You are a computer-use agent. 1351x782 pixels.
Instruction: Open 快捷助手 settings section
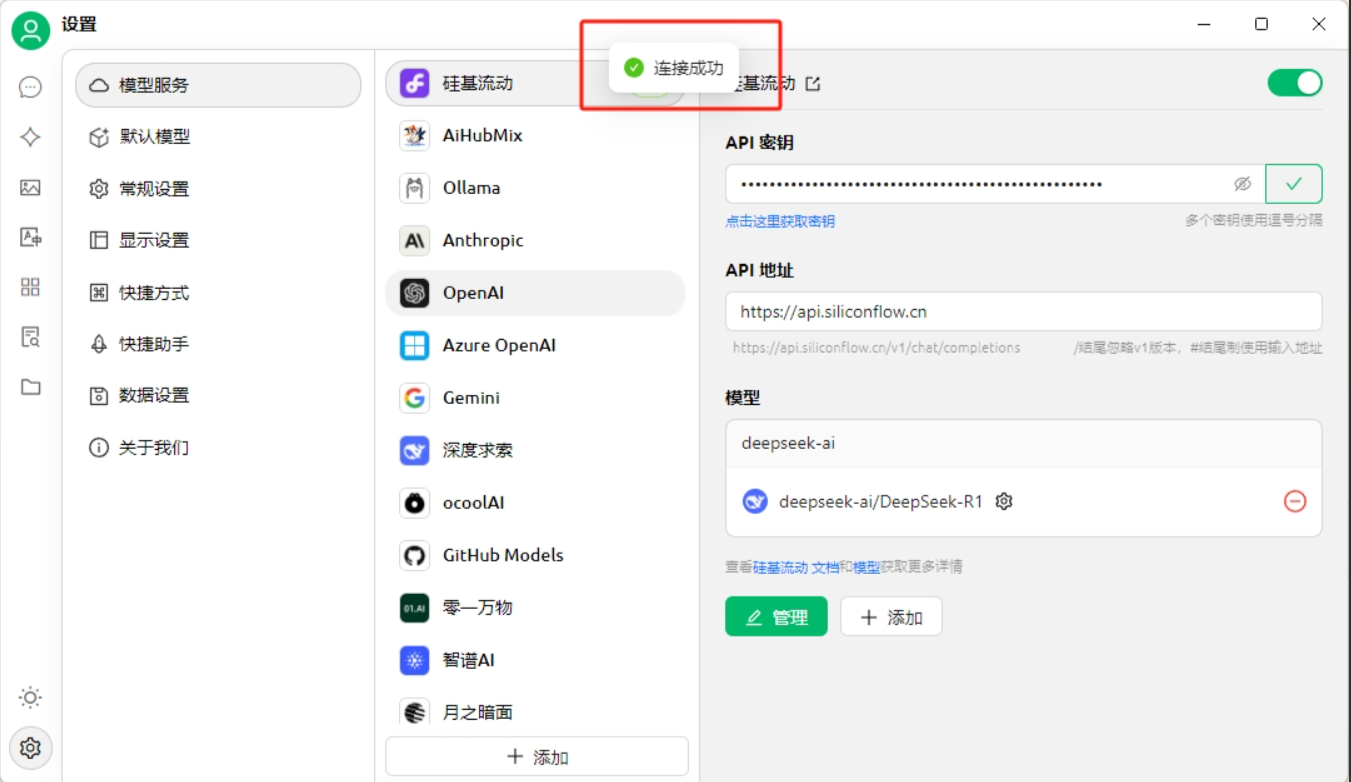coord(218,344)
